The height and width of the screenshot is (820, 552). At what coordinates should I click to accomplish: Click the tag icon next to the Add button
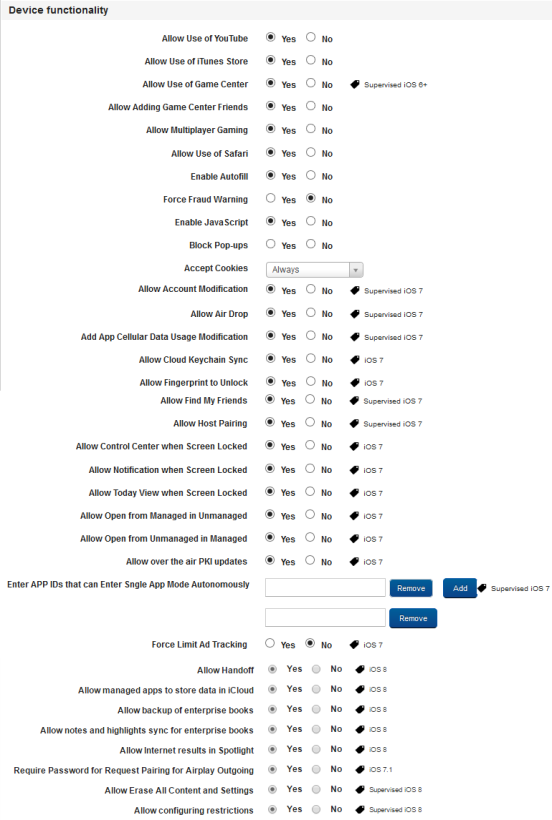(x=482, y=588)
